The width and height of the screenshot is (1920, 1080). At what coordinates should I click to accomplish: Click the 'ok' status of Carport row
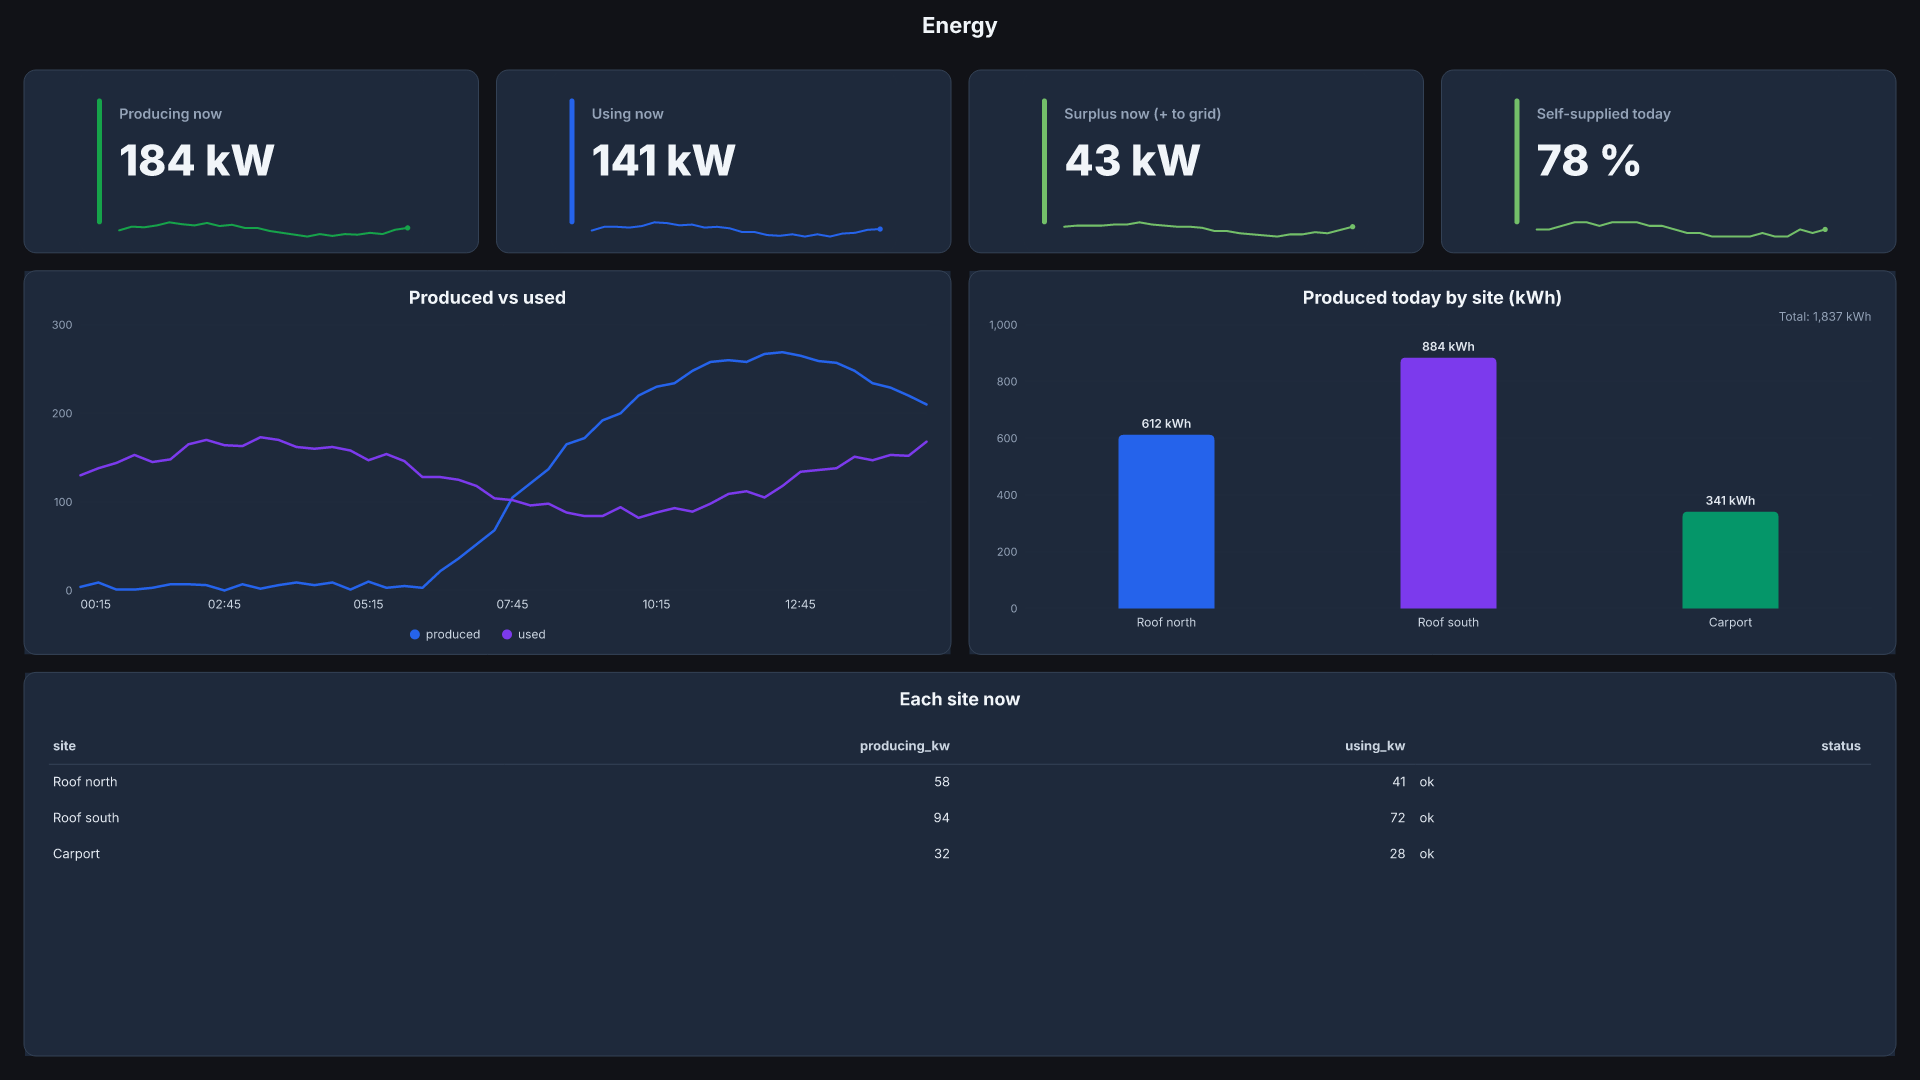tap(1427, 854)
